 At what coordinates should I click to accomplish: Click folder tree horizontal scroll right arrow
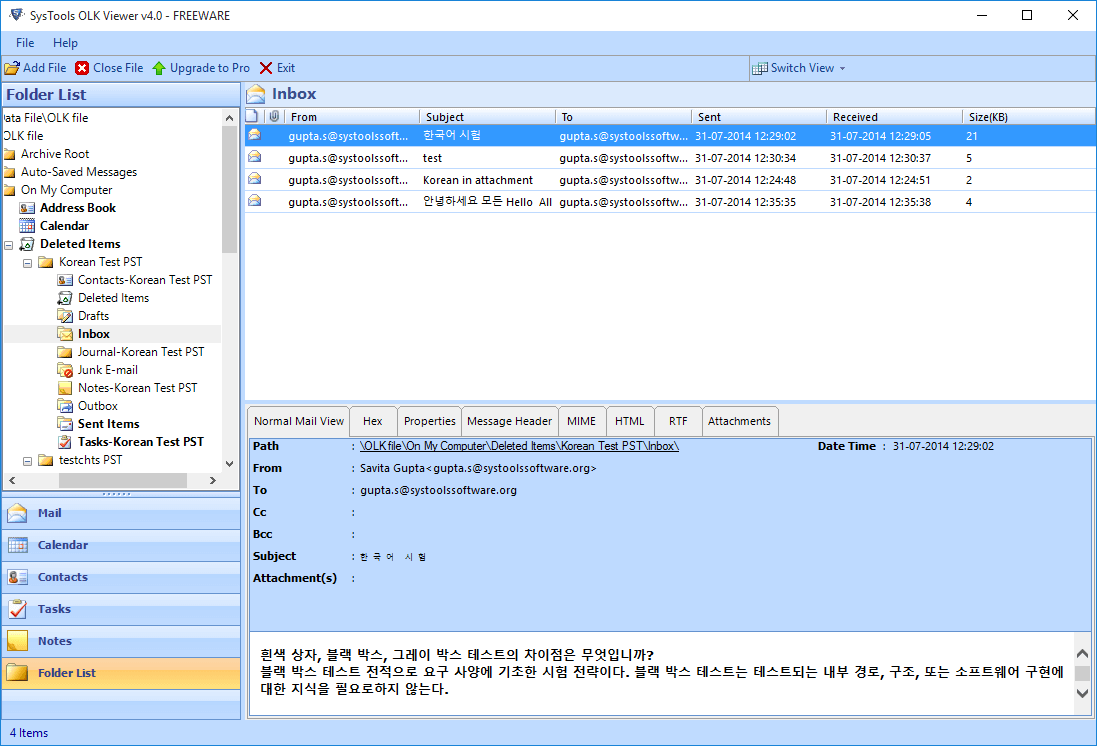pyautogui.click(x=213, y=481)
